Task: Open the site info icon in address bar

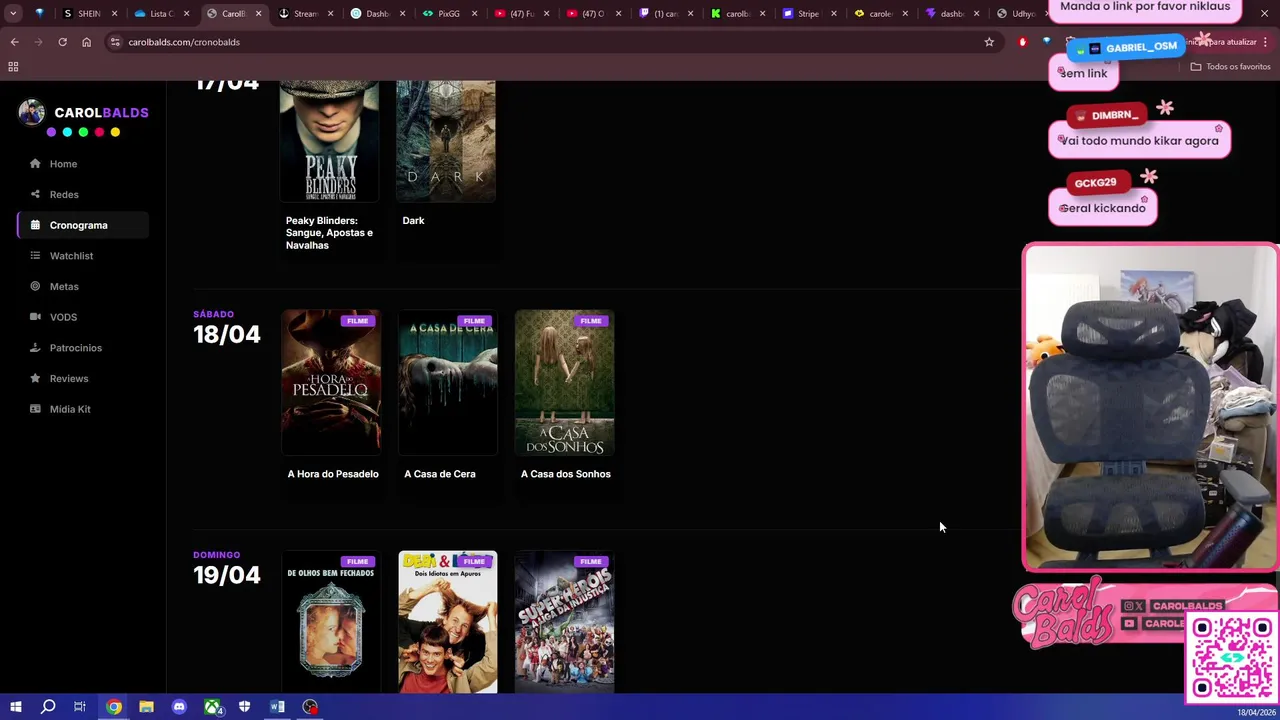Action: pyautogui.click(x=115, y=42)
